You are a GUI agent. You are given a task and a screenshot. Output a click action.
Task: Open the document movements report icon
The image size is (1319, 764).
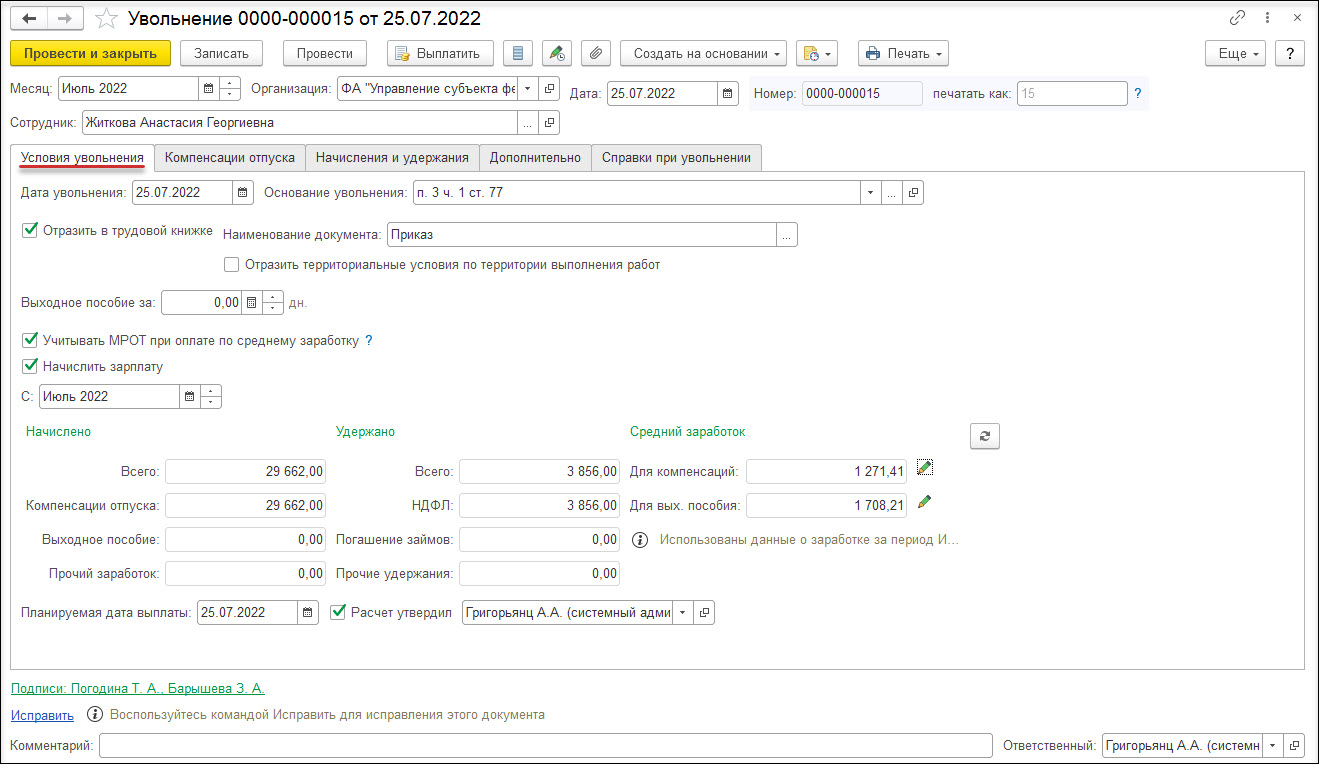[516, 53]
